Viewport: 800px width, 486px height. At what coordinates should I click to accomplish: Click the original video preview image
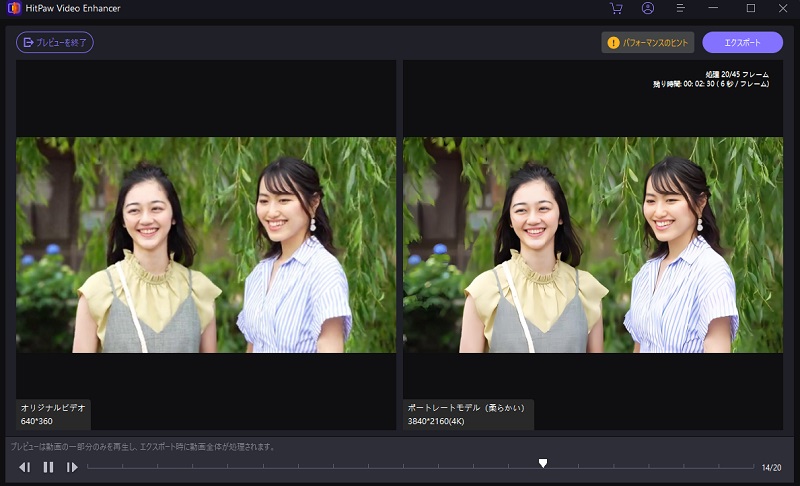click(206, 245)
